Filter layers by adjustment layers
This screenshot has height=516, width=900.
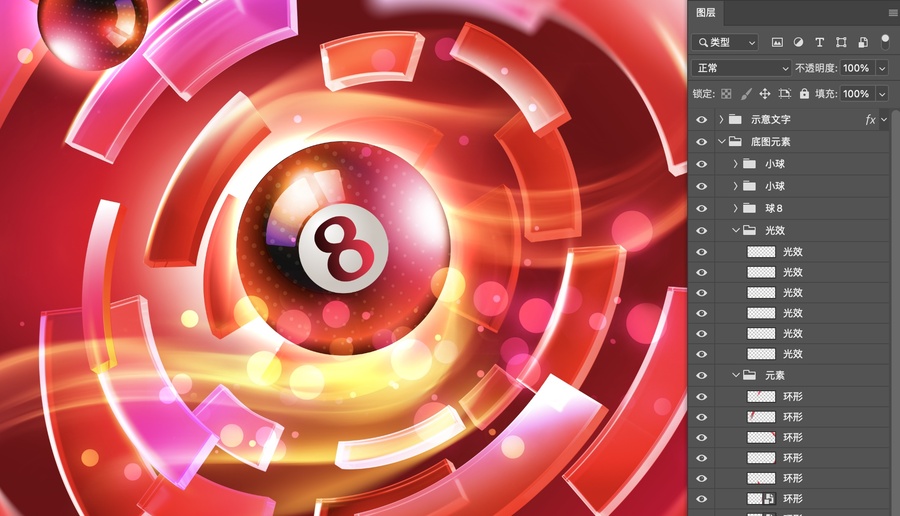pyautogui.click(x=798, y=42)
